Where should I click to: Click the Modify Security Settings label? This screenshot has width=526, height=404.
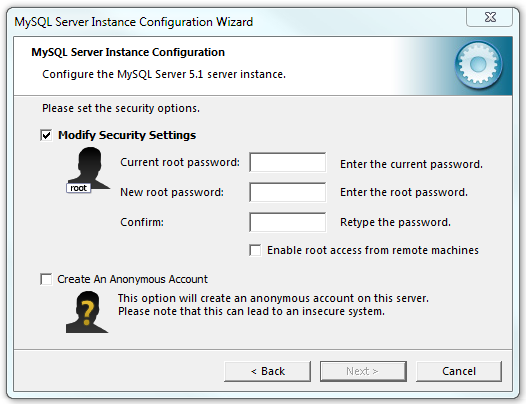[x=127, y=135]
